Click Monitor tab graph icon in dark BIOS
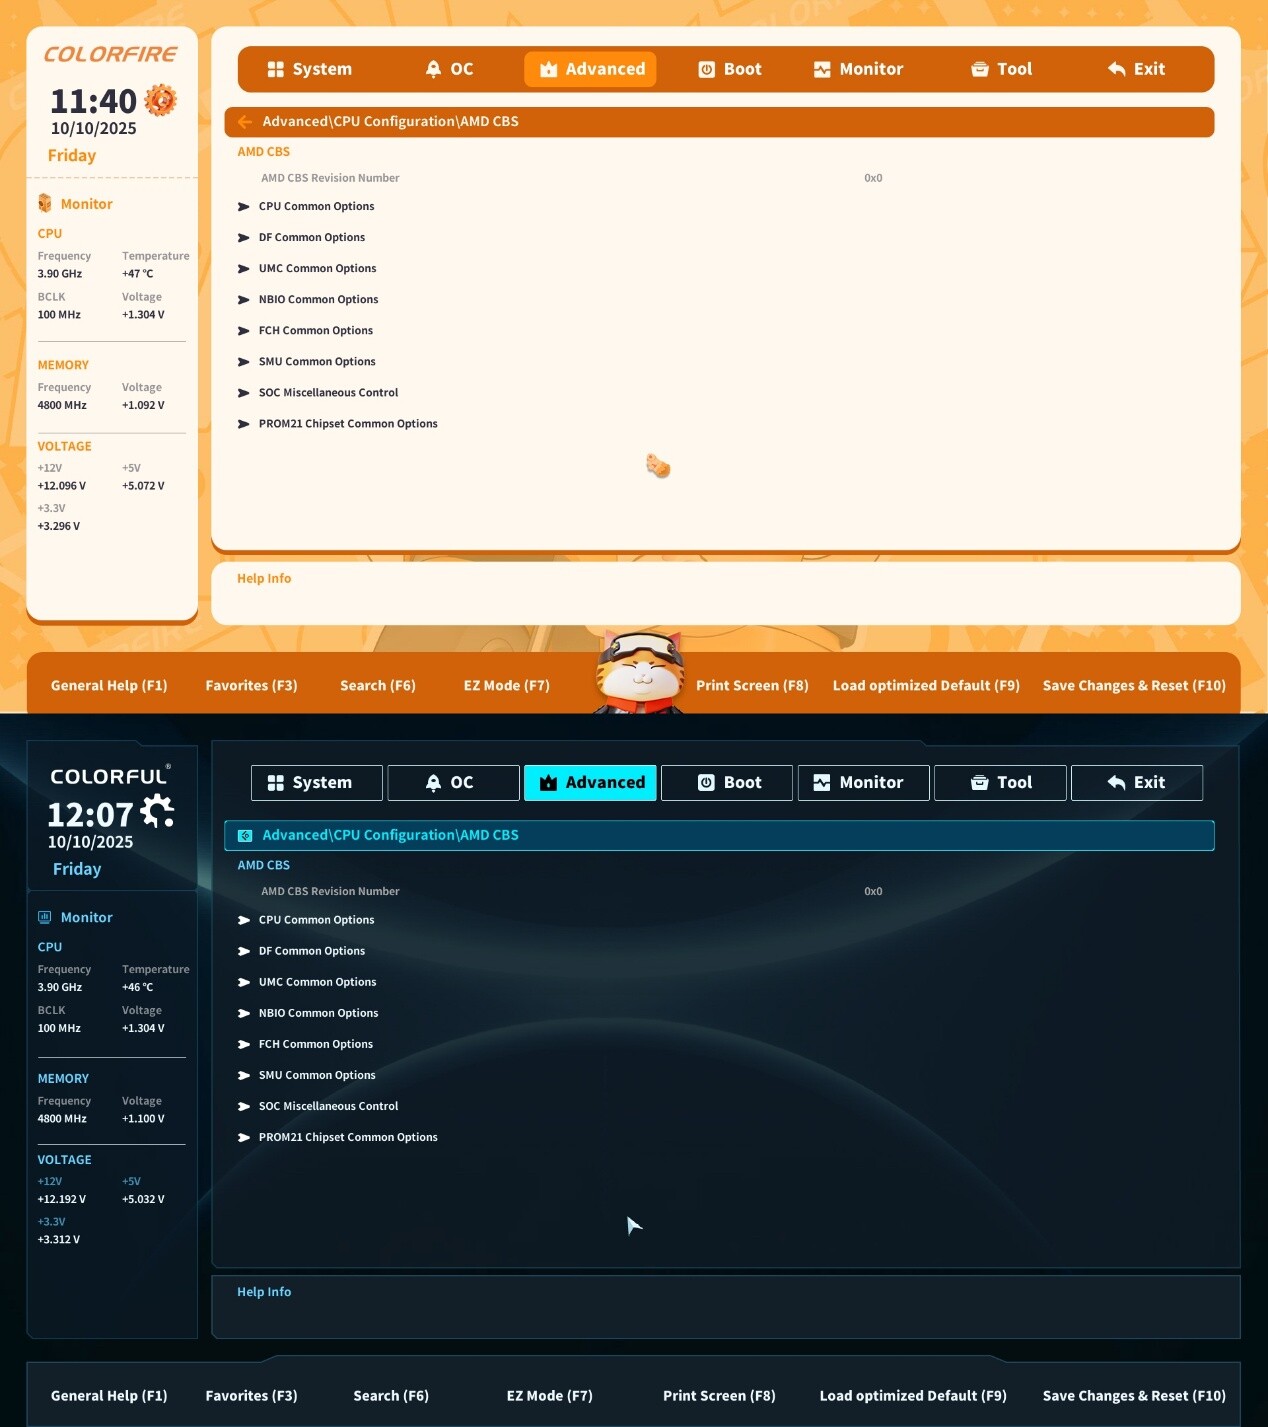Screen dimensions: 1268x1427 (822, 783)
